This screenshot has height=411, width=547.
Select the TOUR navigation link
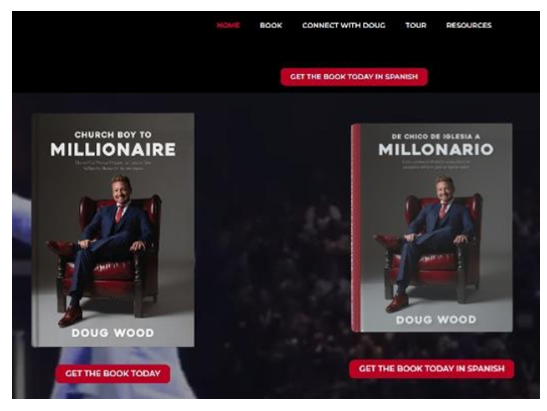click(x=415, y=25)
